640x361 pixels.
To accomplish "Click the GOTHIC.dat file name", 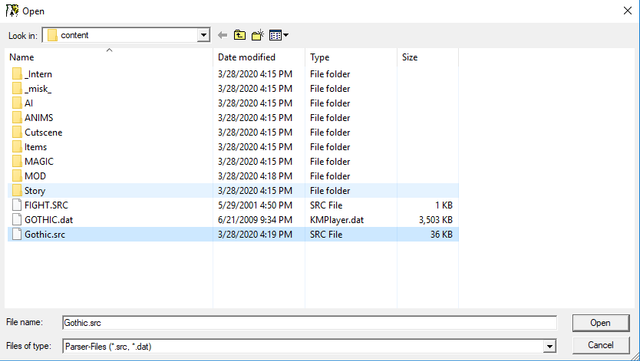I will [49, 220].
